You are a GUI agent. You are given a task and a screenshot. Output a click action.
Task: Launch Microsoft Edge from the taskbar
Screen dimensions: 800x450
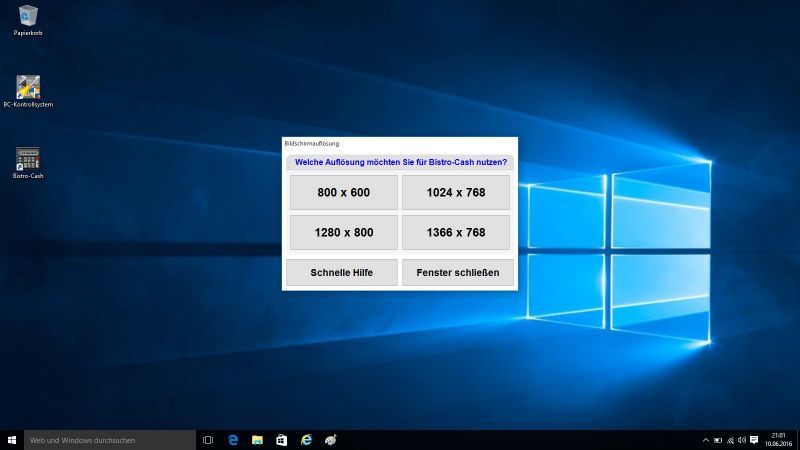pyautogui.click(x=233, y=440)
